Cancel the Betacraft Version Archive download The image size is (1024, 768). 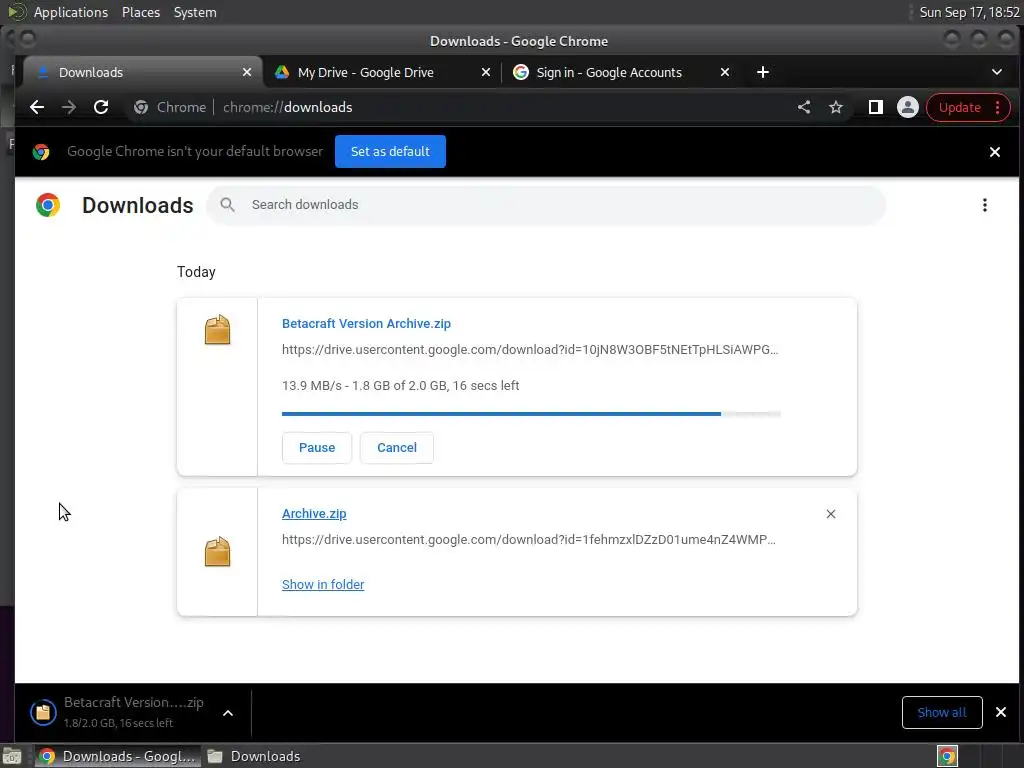(396, 448)
